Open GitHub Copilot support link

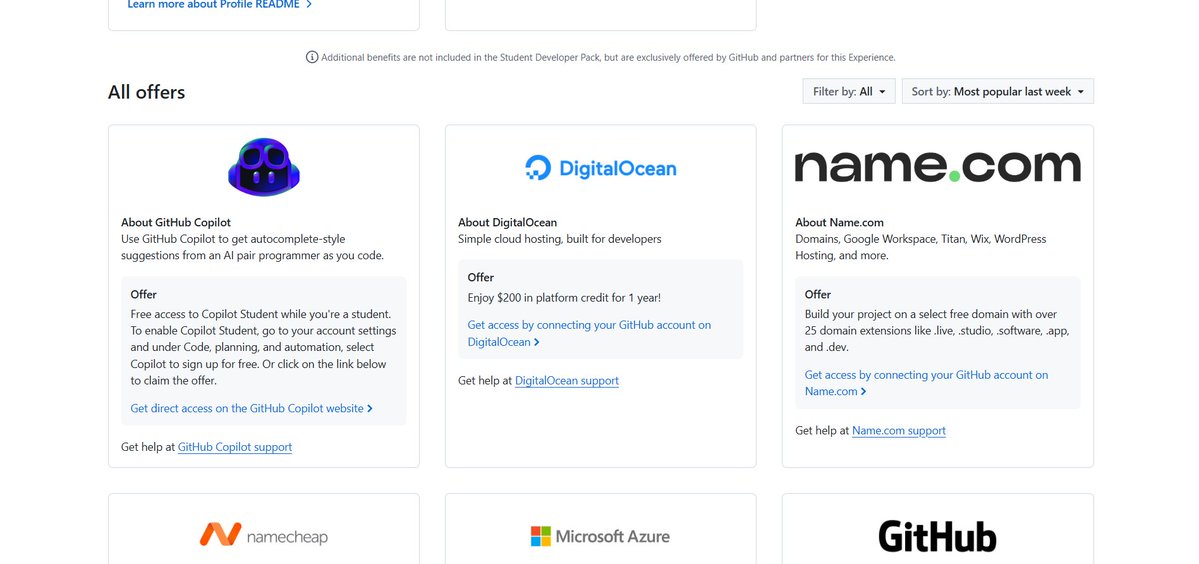(x=235, y=447)
